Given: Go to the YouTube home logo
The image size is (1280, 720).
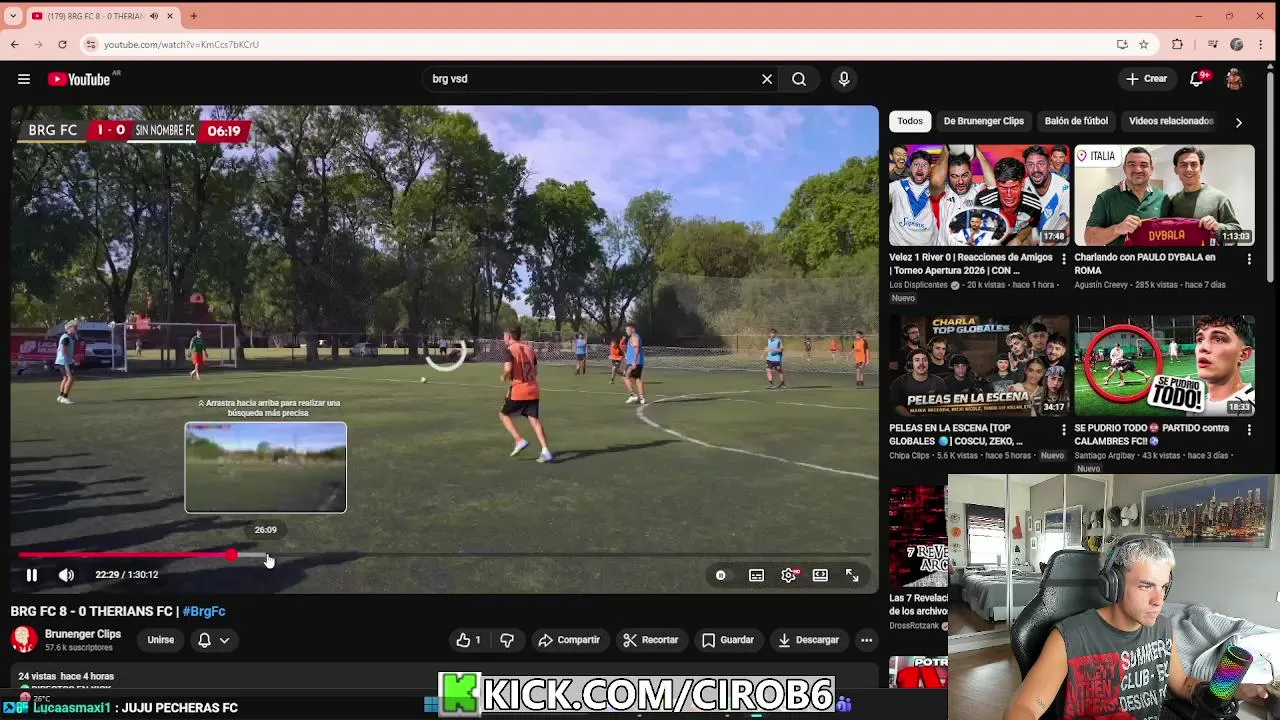Looking at the screenshot, I should click(79, 79).
